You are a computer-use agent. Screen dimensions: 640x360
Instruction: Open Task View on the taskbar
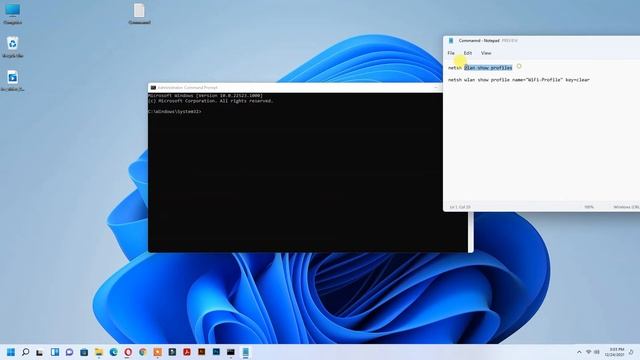click(x=40, y=352)
